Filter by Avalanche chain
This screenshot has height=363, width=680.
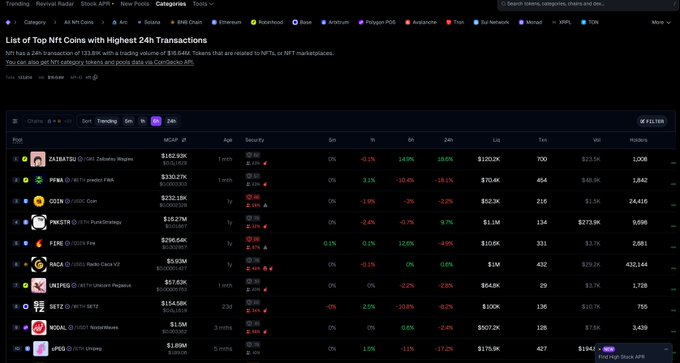[421, 22]
